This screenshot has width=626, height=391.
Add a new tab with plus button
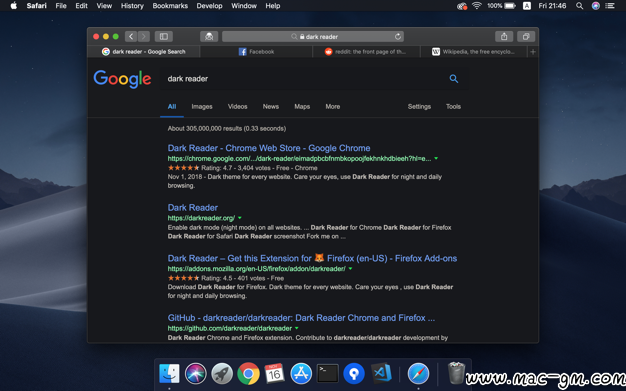point(533,52)
